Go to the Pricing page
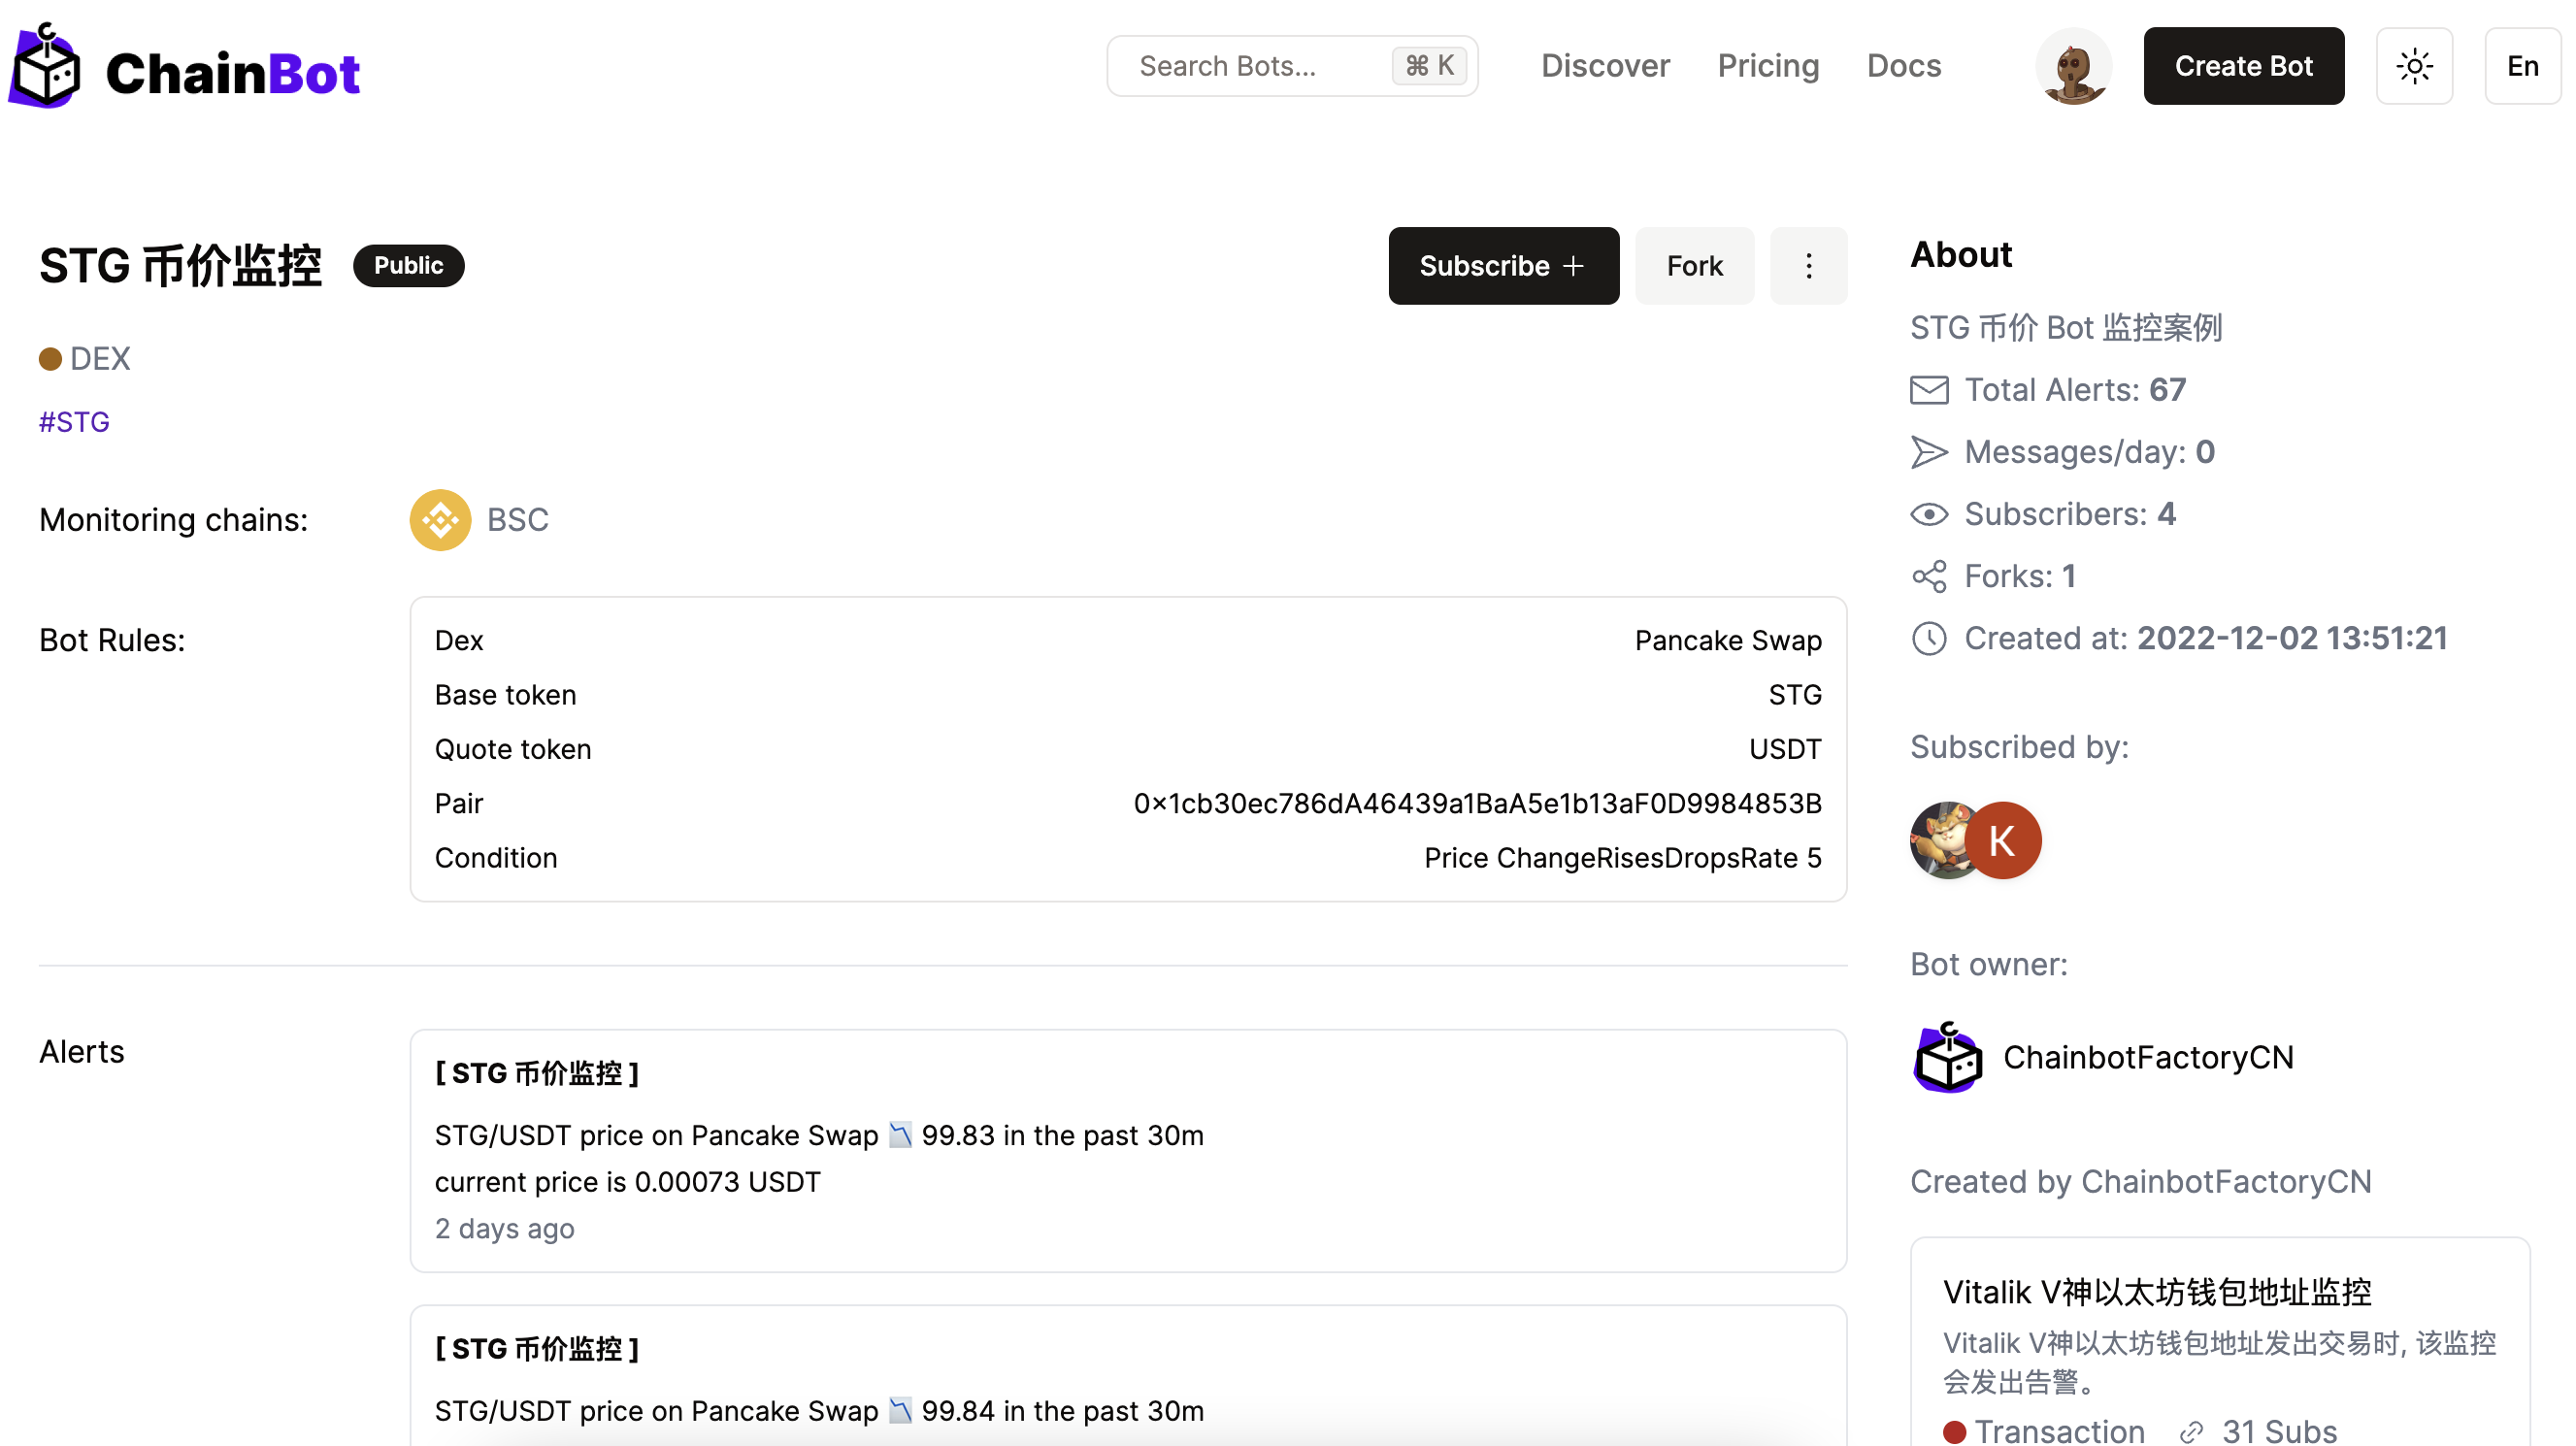 1768,66
